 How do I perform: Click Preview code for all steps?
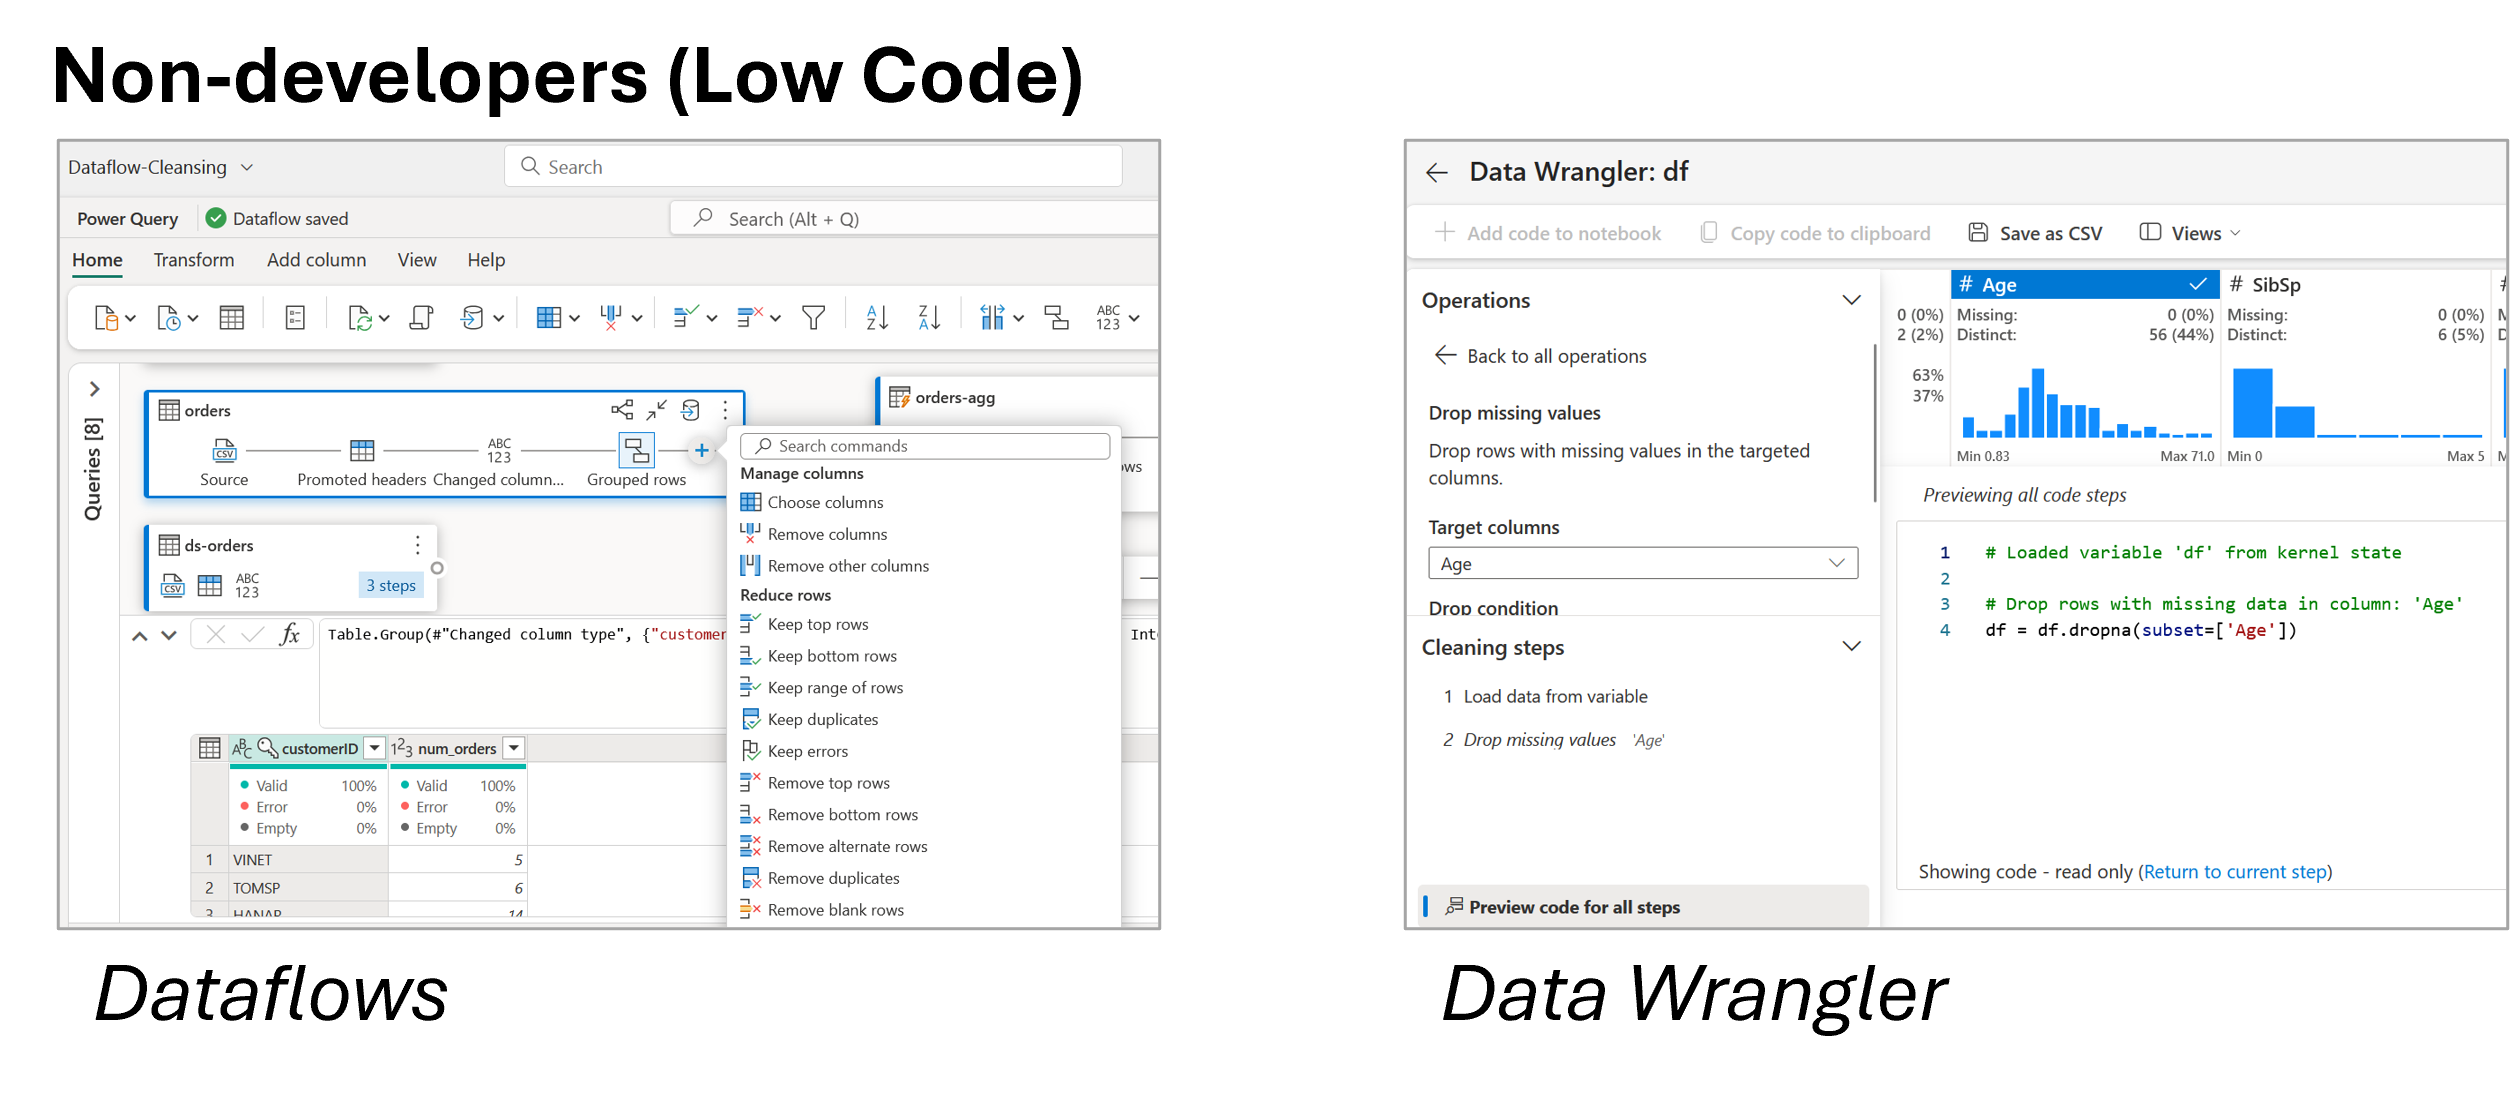pyautogui.click(x=1643, y=907)
